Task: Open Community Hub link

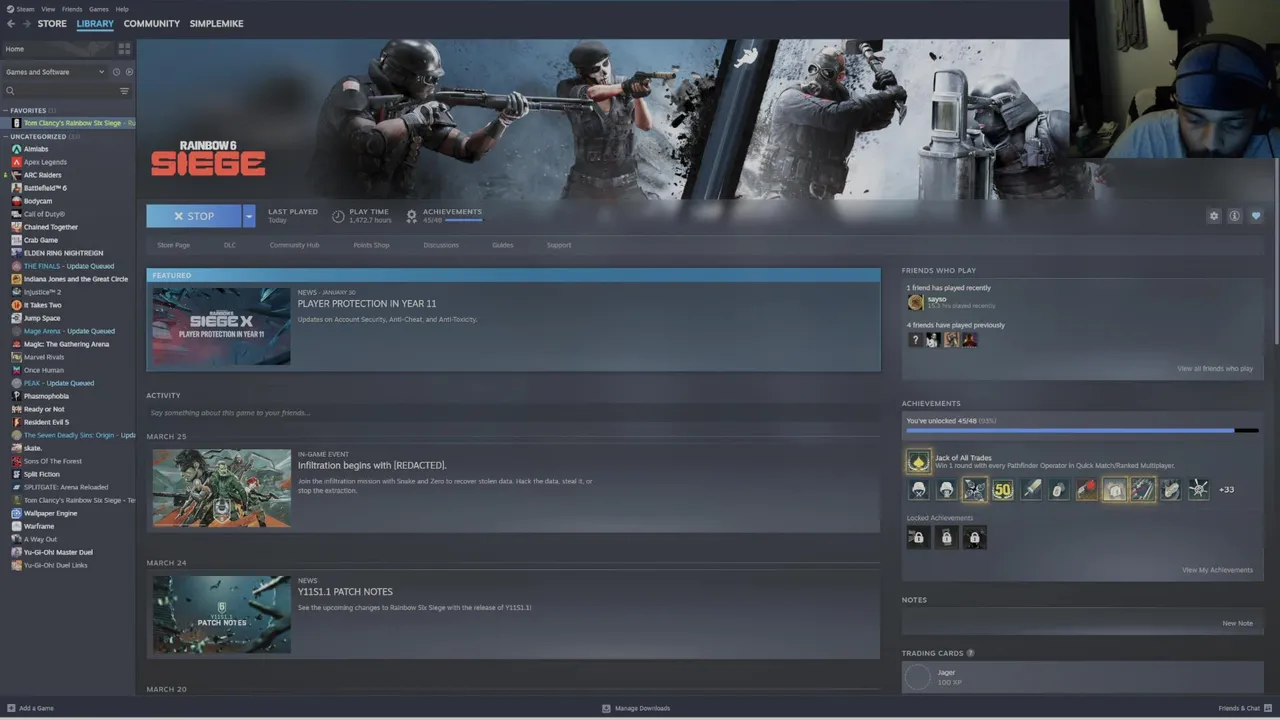Action: coord(294,245)
